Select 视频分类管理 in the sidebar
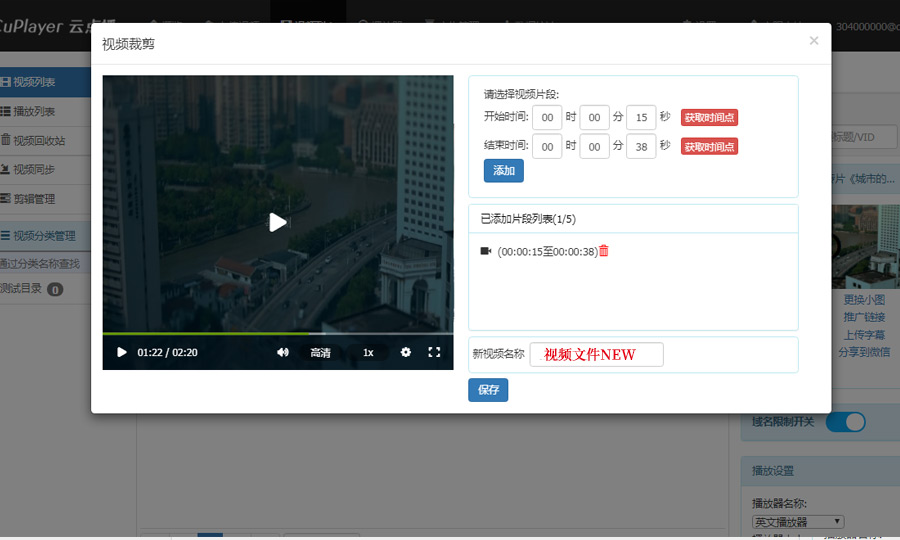 45,236
